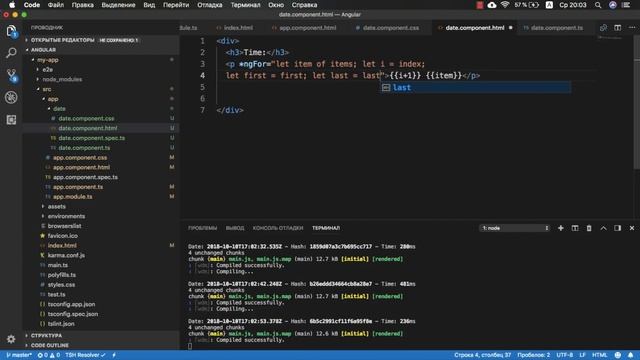The height and width of the screenshot is (360, 640).
Task: Split the terminal panel
Action: click(x=575, y=228)
